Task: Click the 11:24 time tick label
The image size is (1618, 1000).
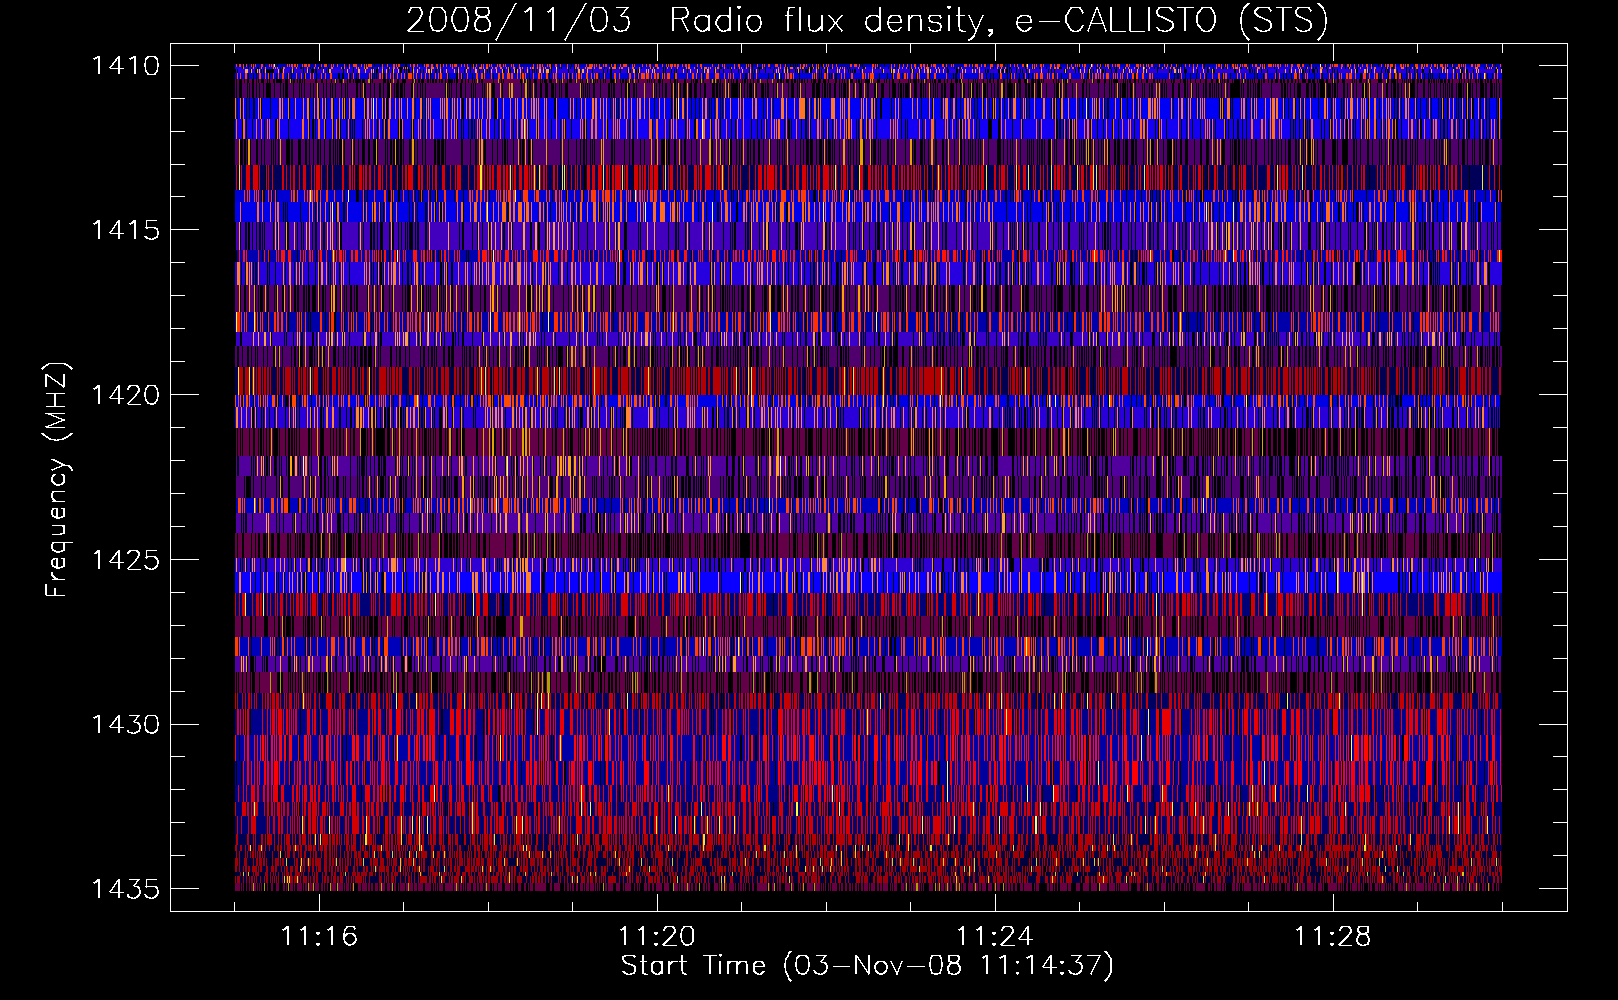Action: coord(995,937)
